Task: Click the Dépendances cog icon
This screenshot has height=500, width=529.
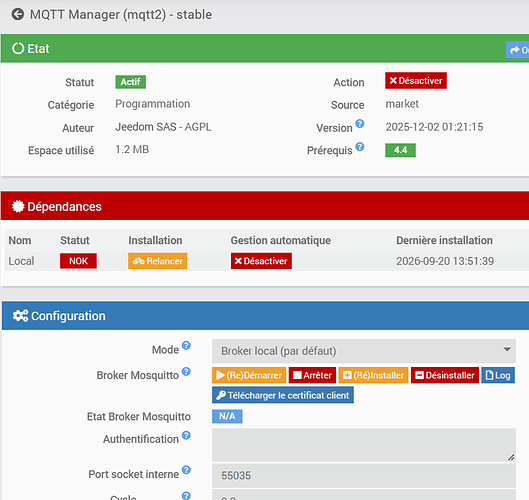Action: pyautogui.click(x=18, y=206)
